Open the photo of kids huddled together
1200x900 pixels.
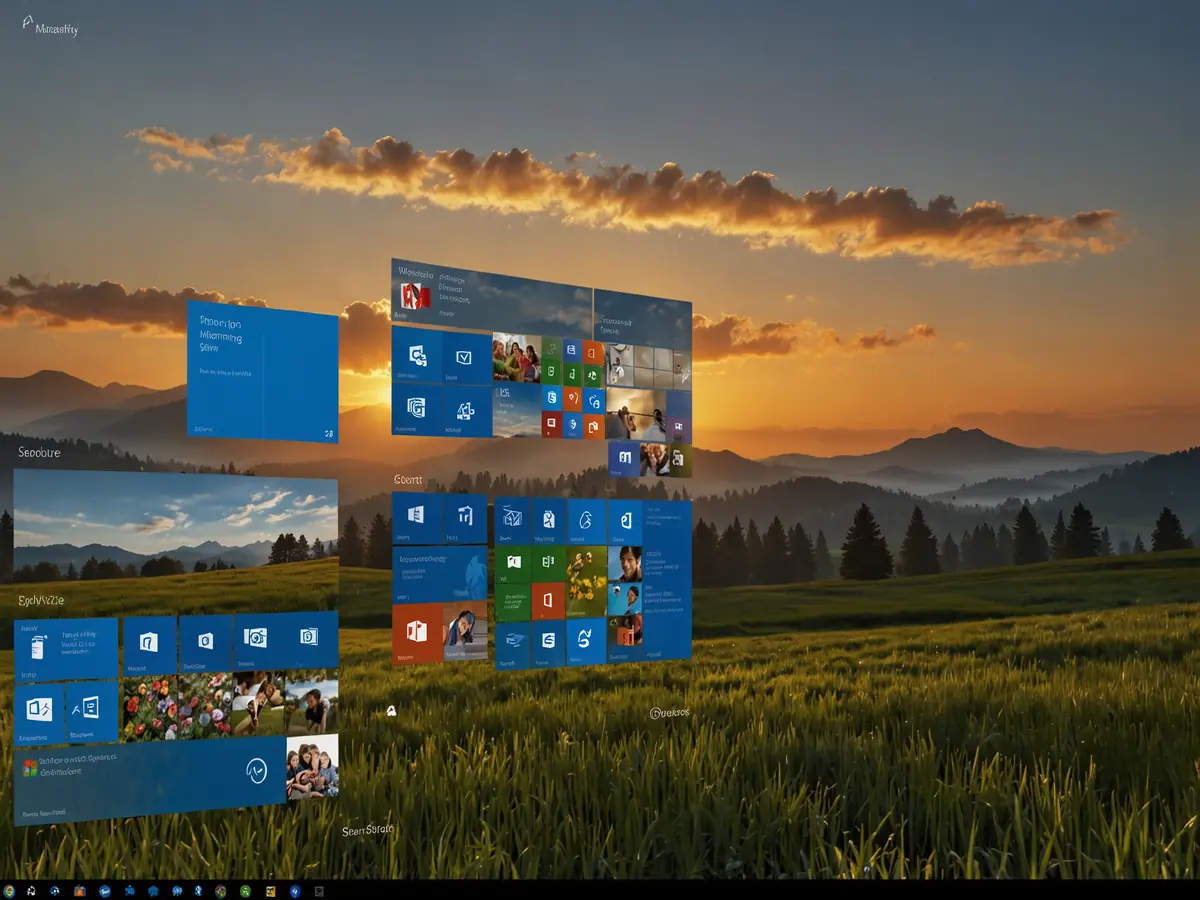pos(312,768)
